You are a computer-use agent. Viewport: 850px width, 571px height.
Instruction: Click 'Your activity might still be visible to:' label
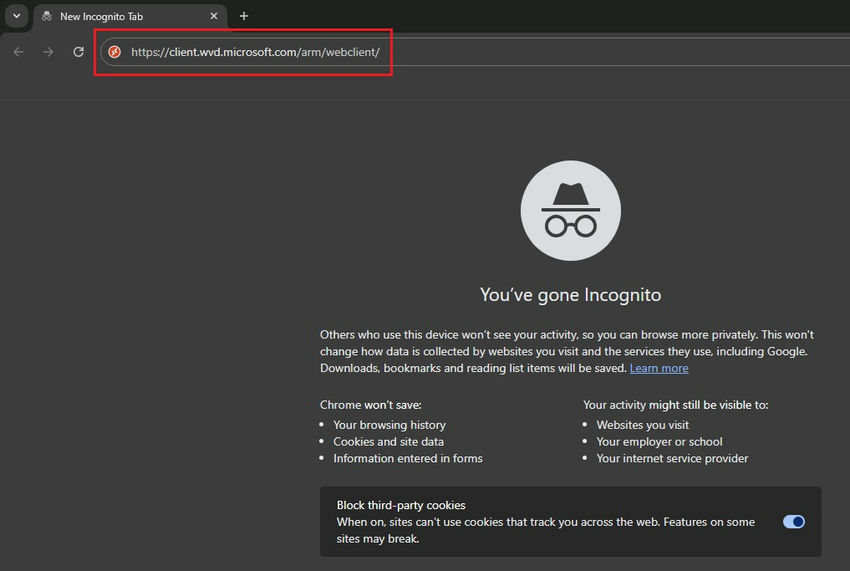pyautogui.click(x=675, y=405)
